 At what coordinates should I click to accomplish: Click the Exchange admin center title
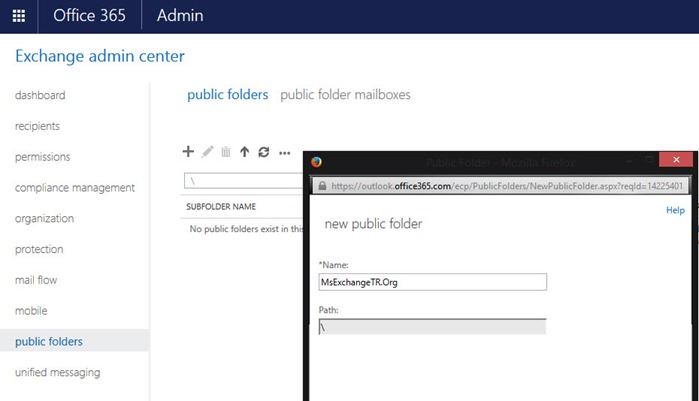click(100, 56)
